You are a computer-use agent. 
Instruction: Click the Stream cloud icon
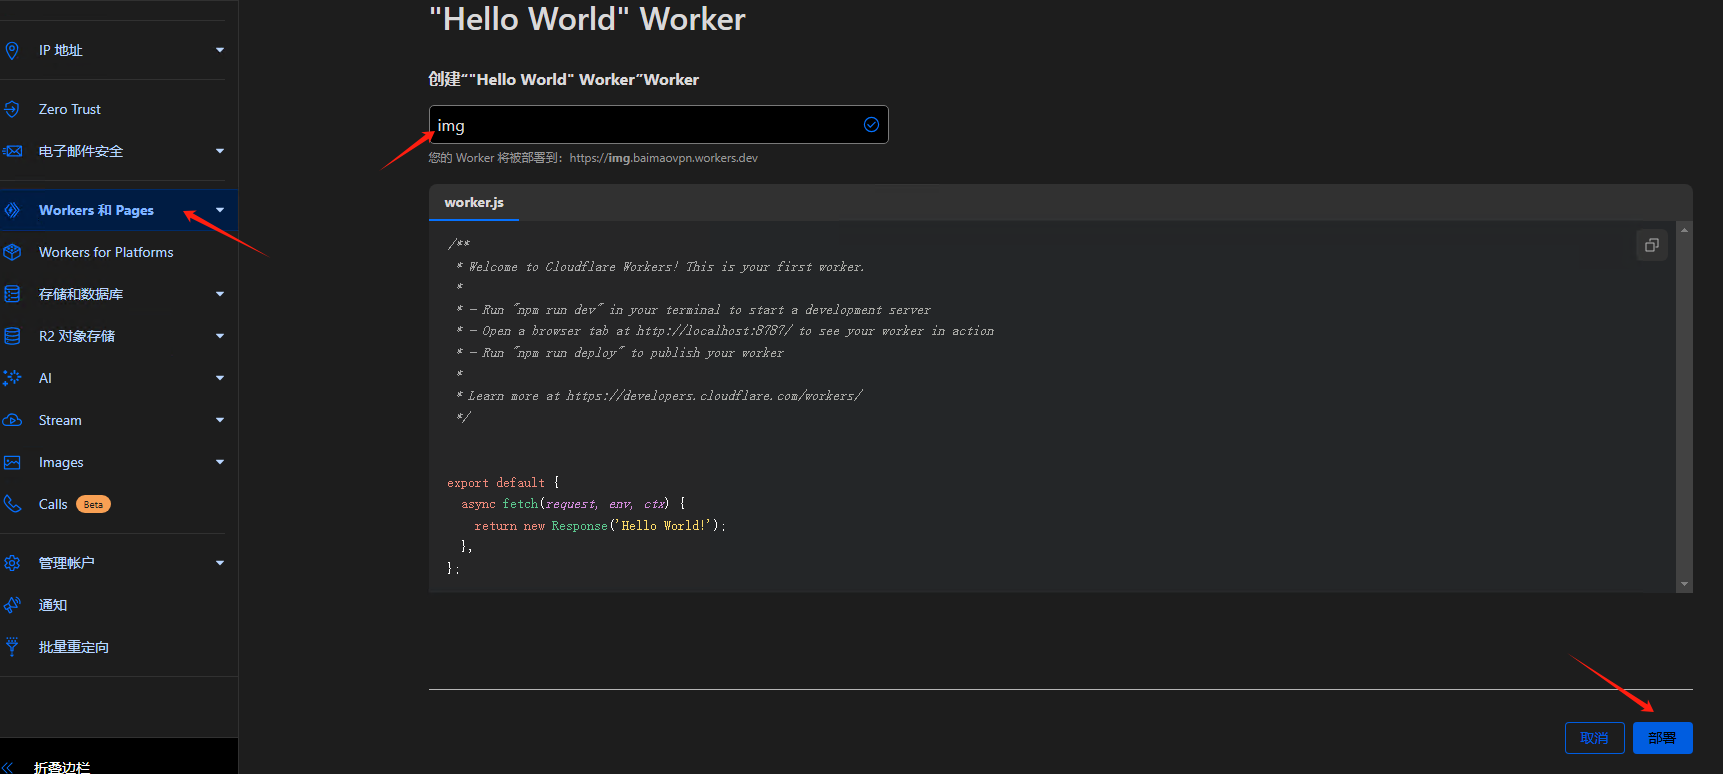pyautogui.click(x=12, y=420)
